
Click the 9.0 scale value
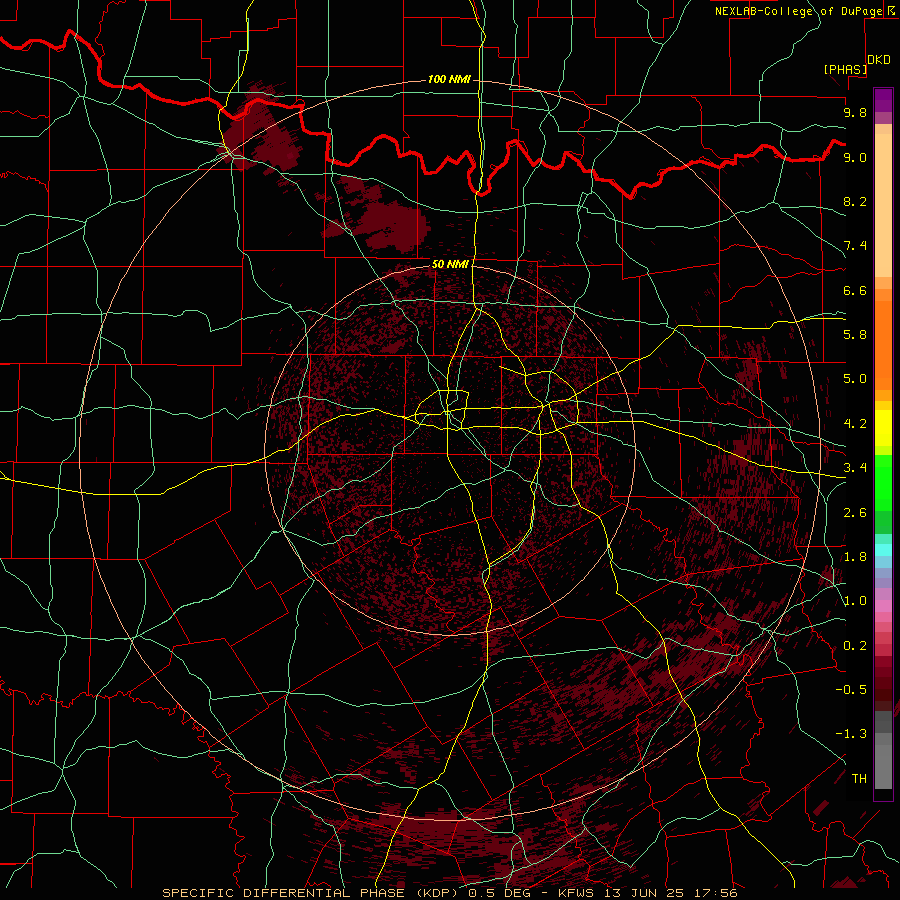(x=855, y=157)
